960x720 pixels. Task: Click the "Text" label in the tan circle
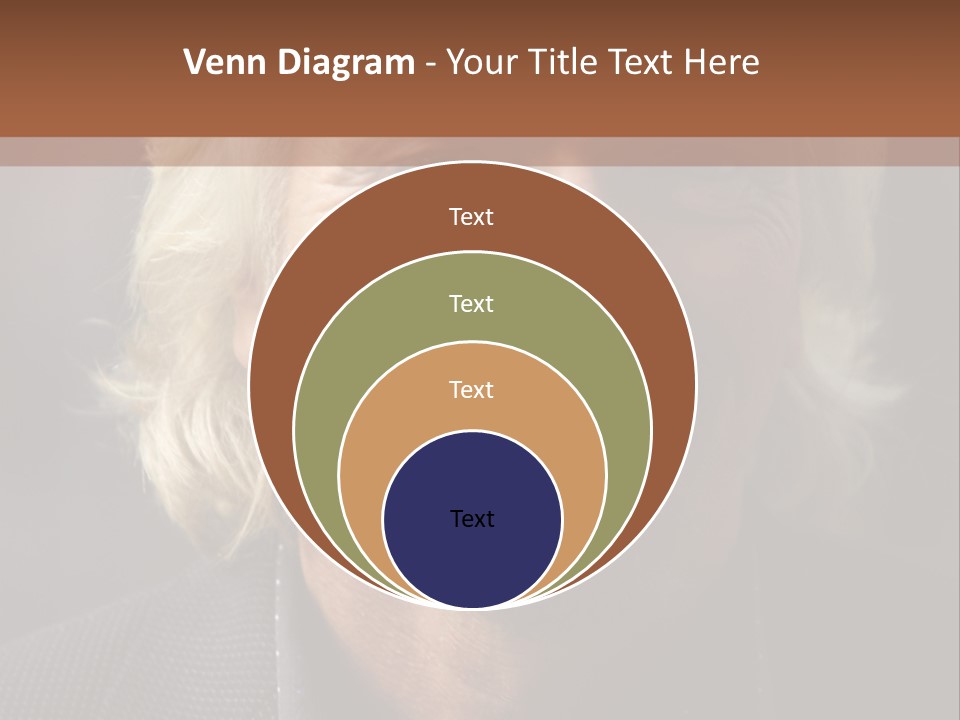tap(471, 389)
